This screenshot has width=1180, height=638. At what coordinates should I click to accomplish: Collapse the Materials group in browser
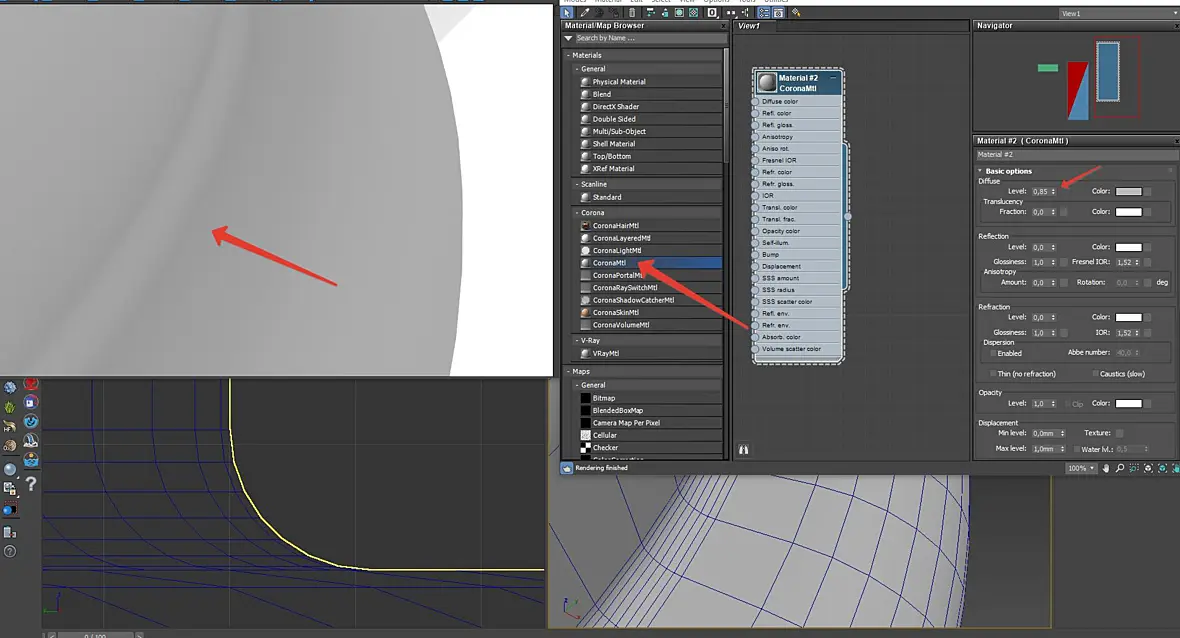pos(568,55)
